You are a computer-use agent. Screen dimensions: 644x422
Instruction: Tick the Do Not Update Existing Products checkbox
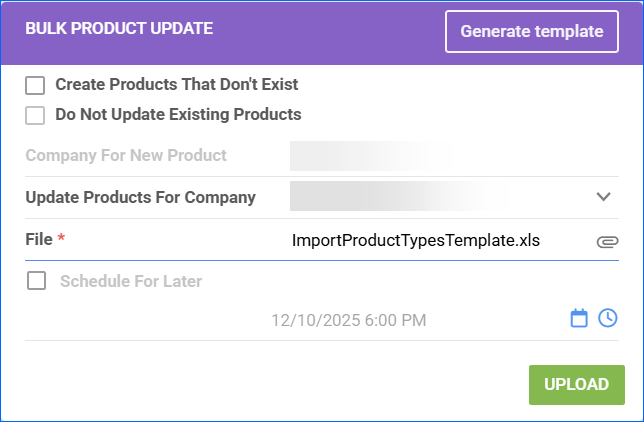(36, 114)
